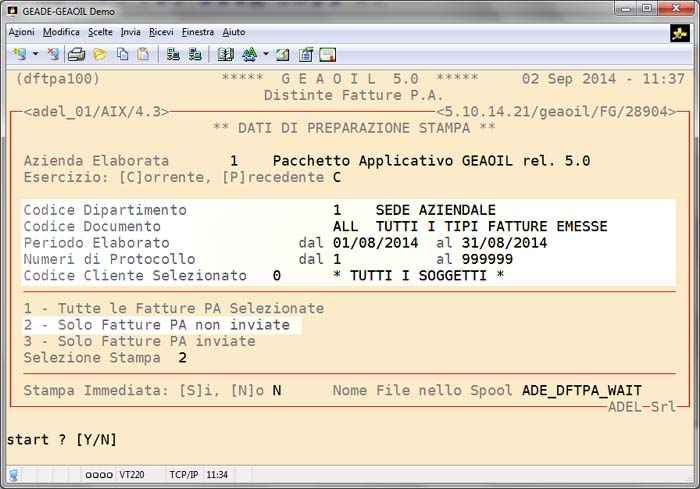Click option 1 Tutte le Fatture PA Selezionate
This screenshot has width=700, height=489.
tap(173, 309)
